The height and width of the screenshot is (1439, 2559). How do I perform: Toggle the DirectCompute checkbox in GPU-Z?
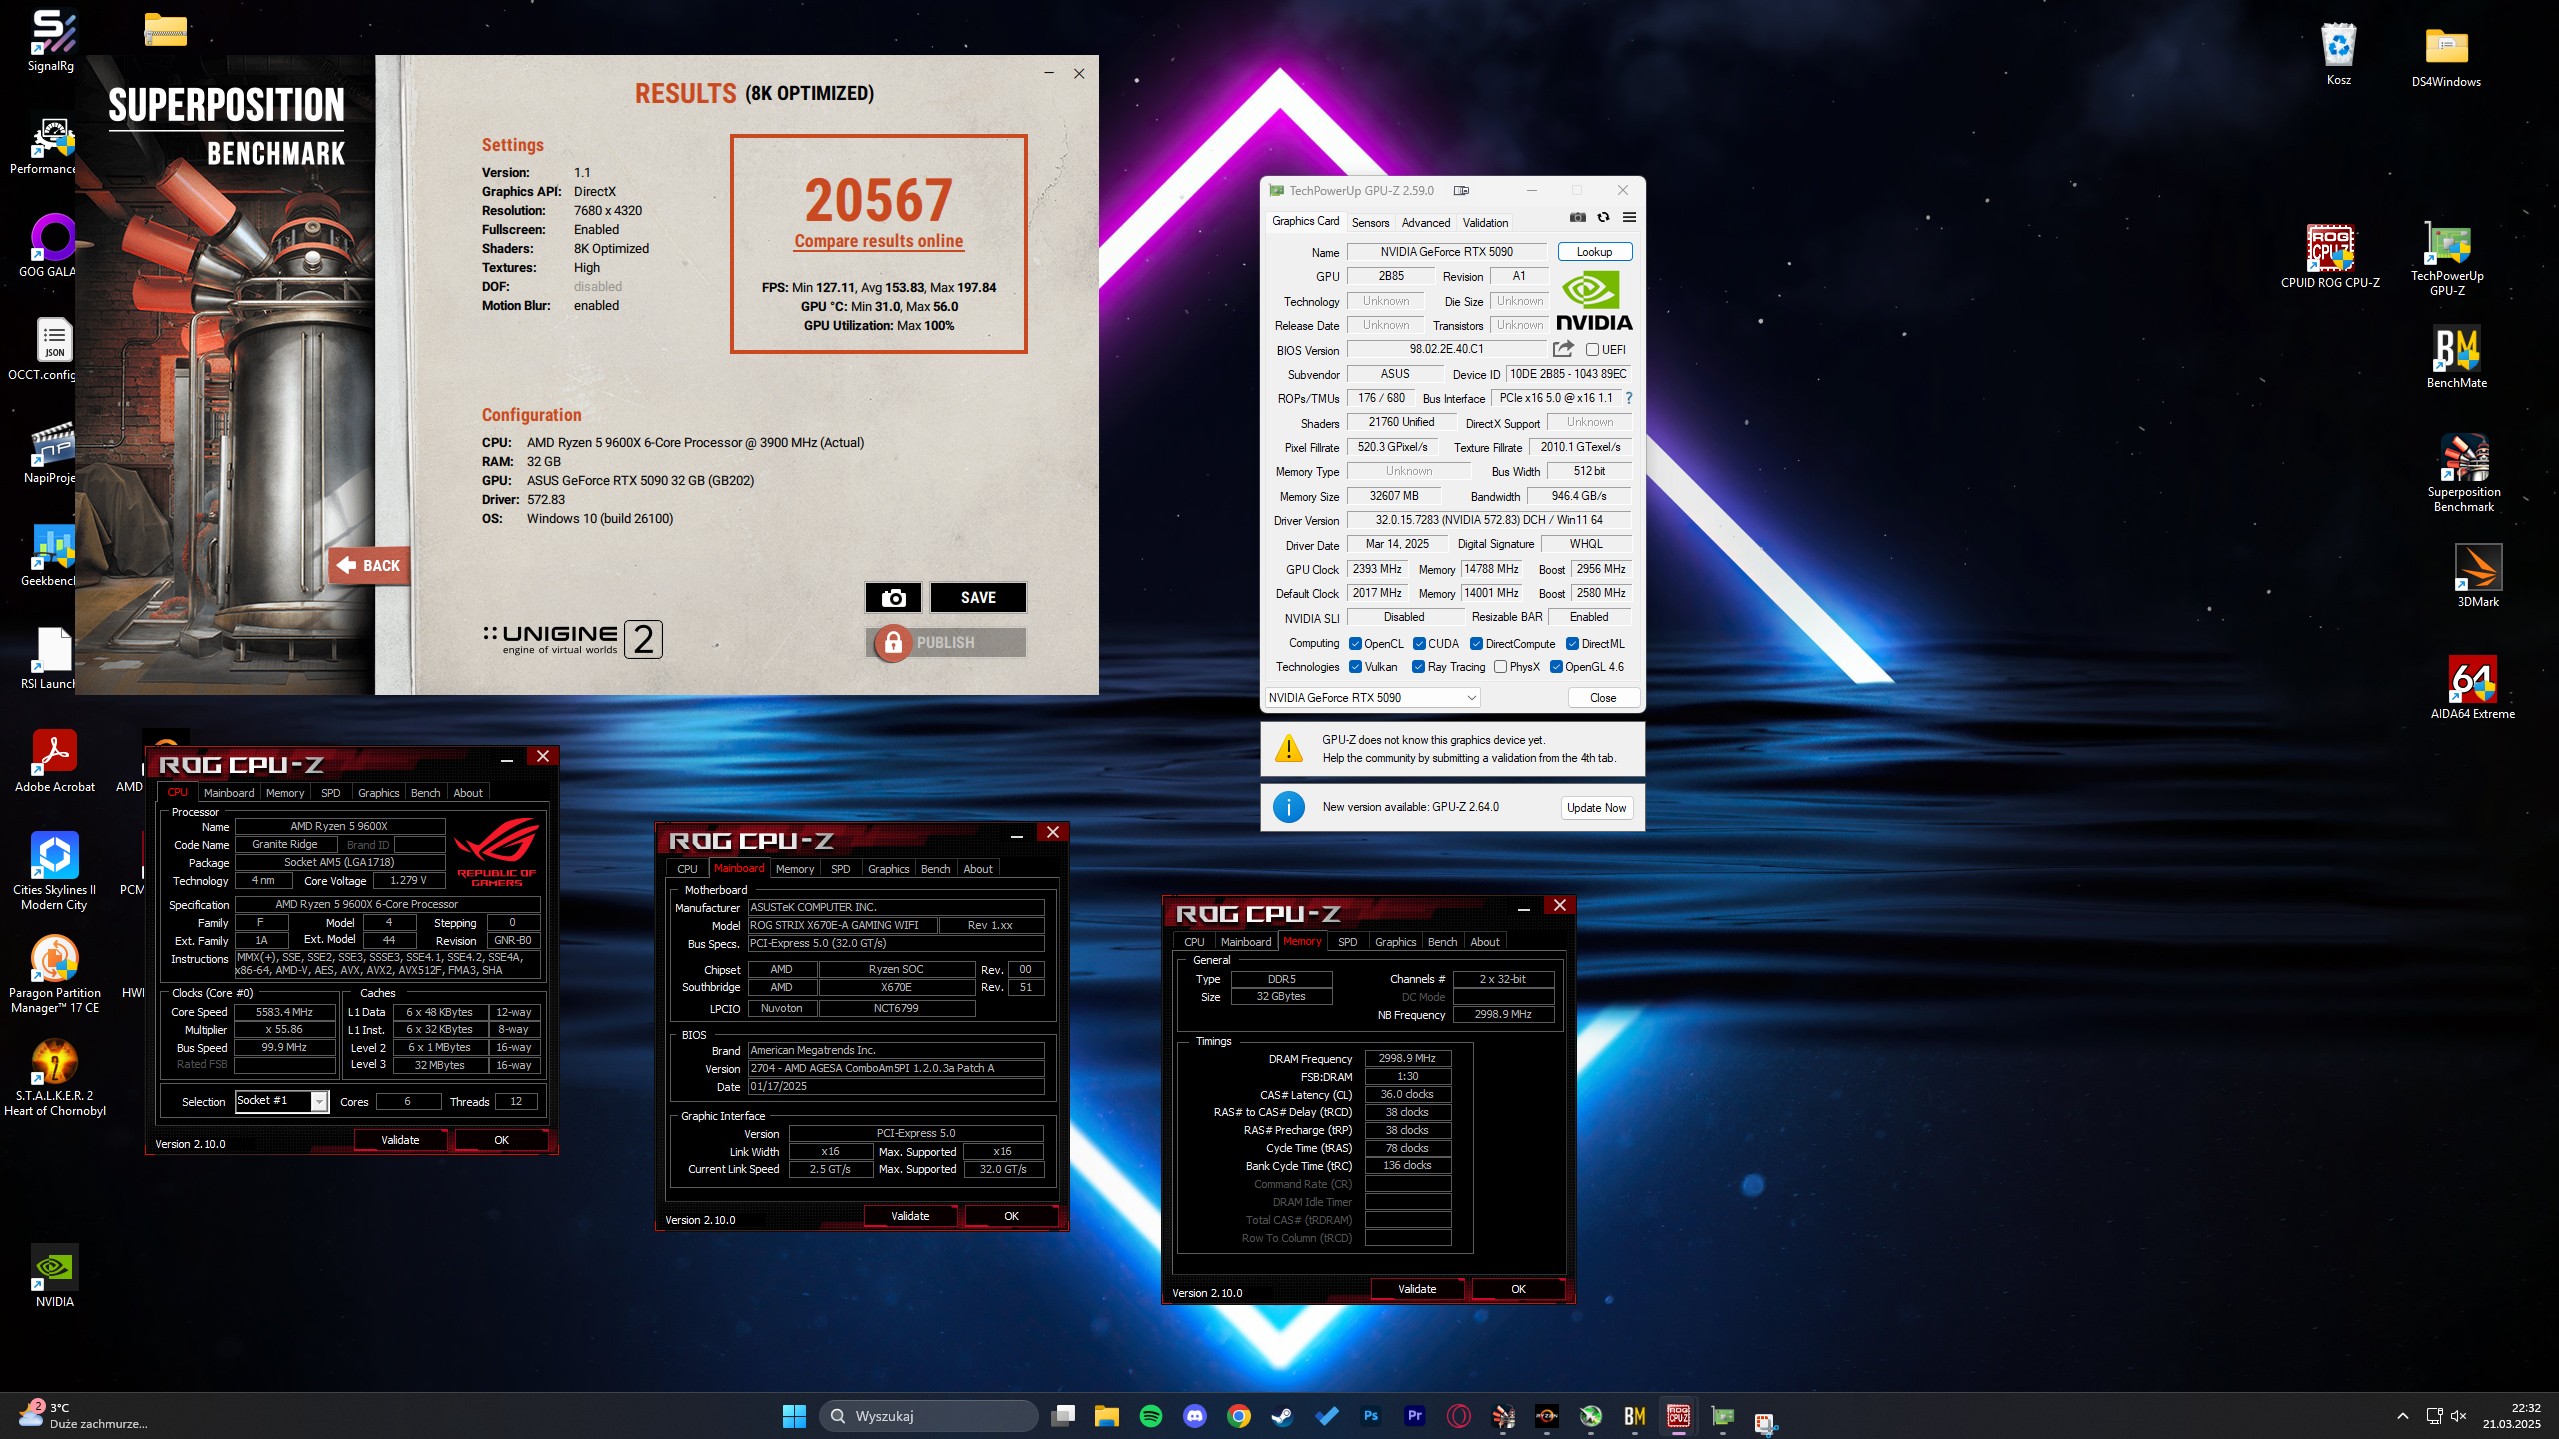click(1476, 644)
